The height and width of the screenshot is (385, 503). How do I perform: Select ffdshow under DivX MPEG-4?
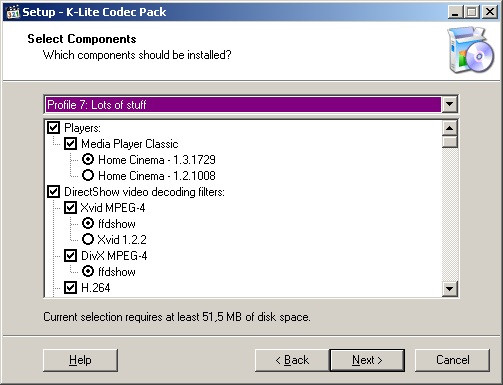click(88, 271)
